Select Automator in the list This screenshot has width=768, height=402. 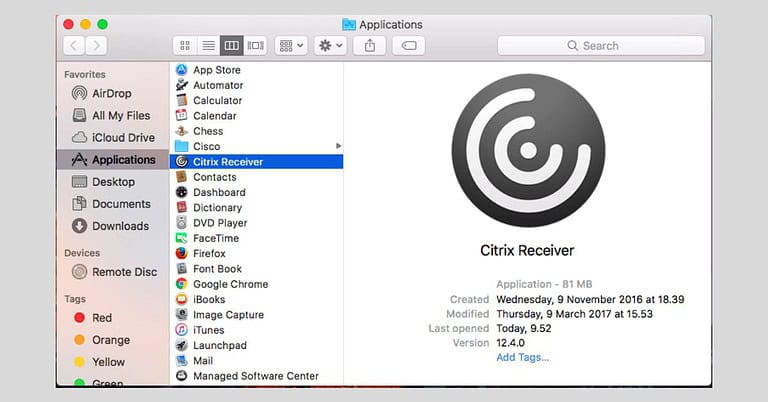[257, 85]
